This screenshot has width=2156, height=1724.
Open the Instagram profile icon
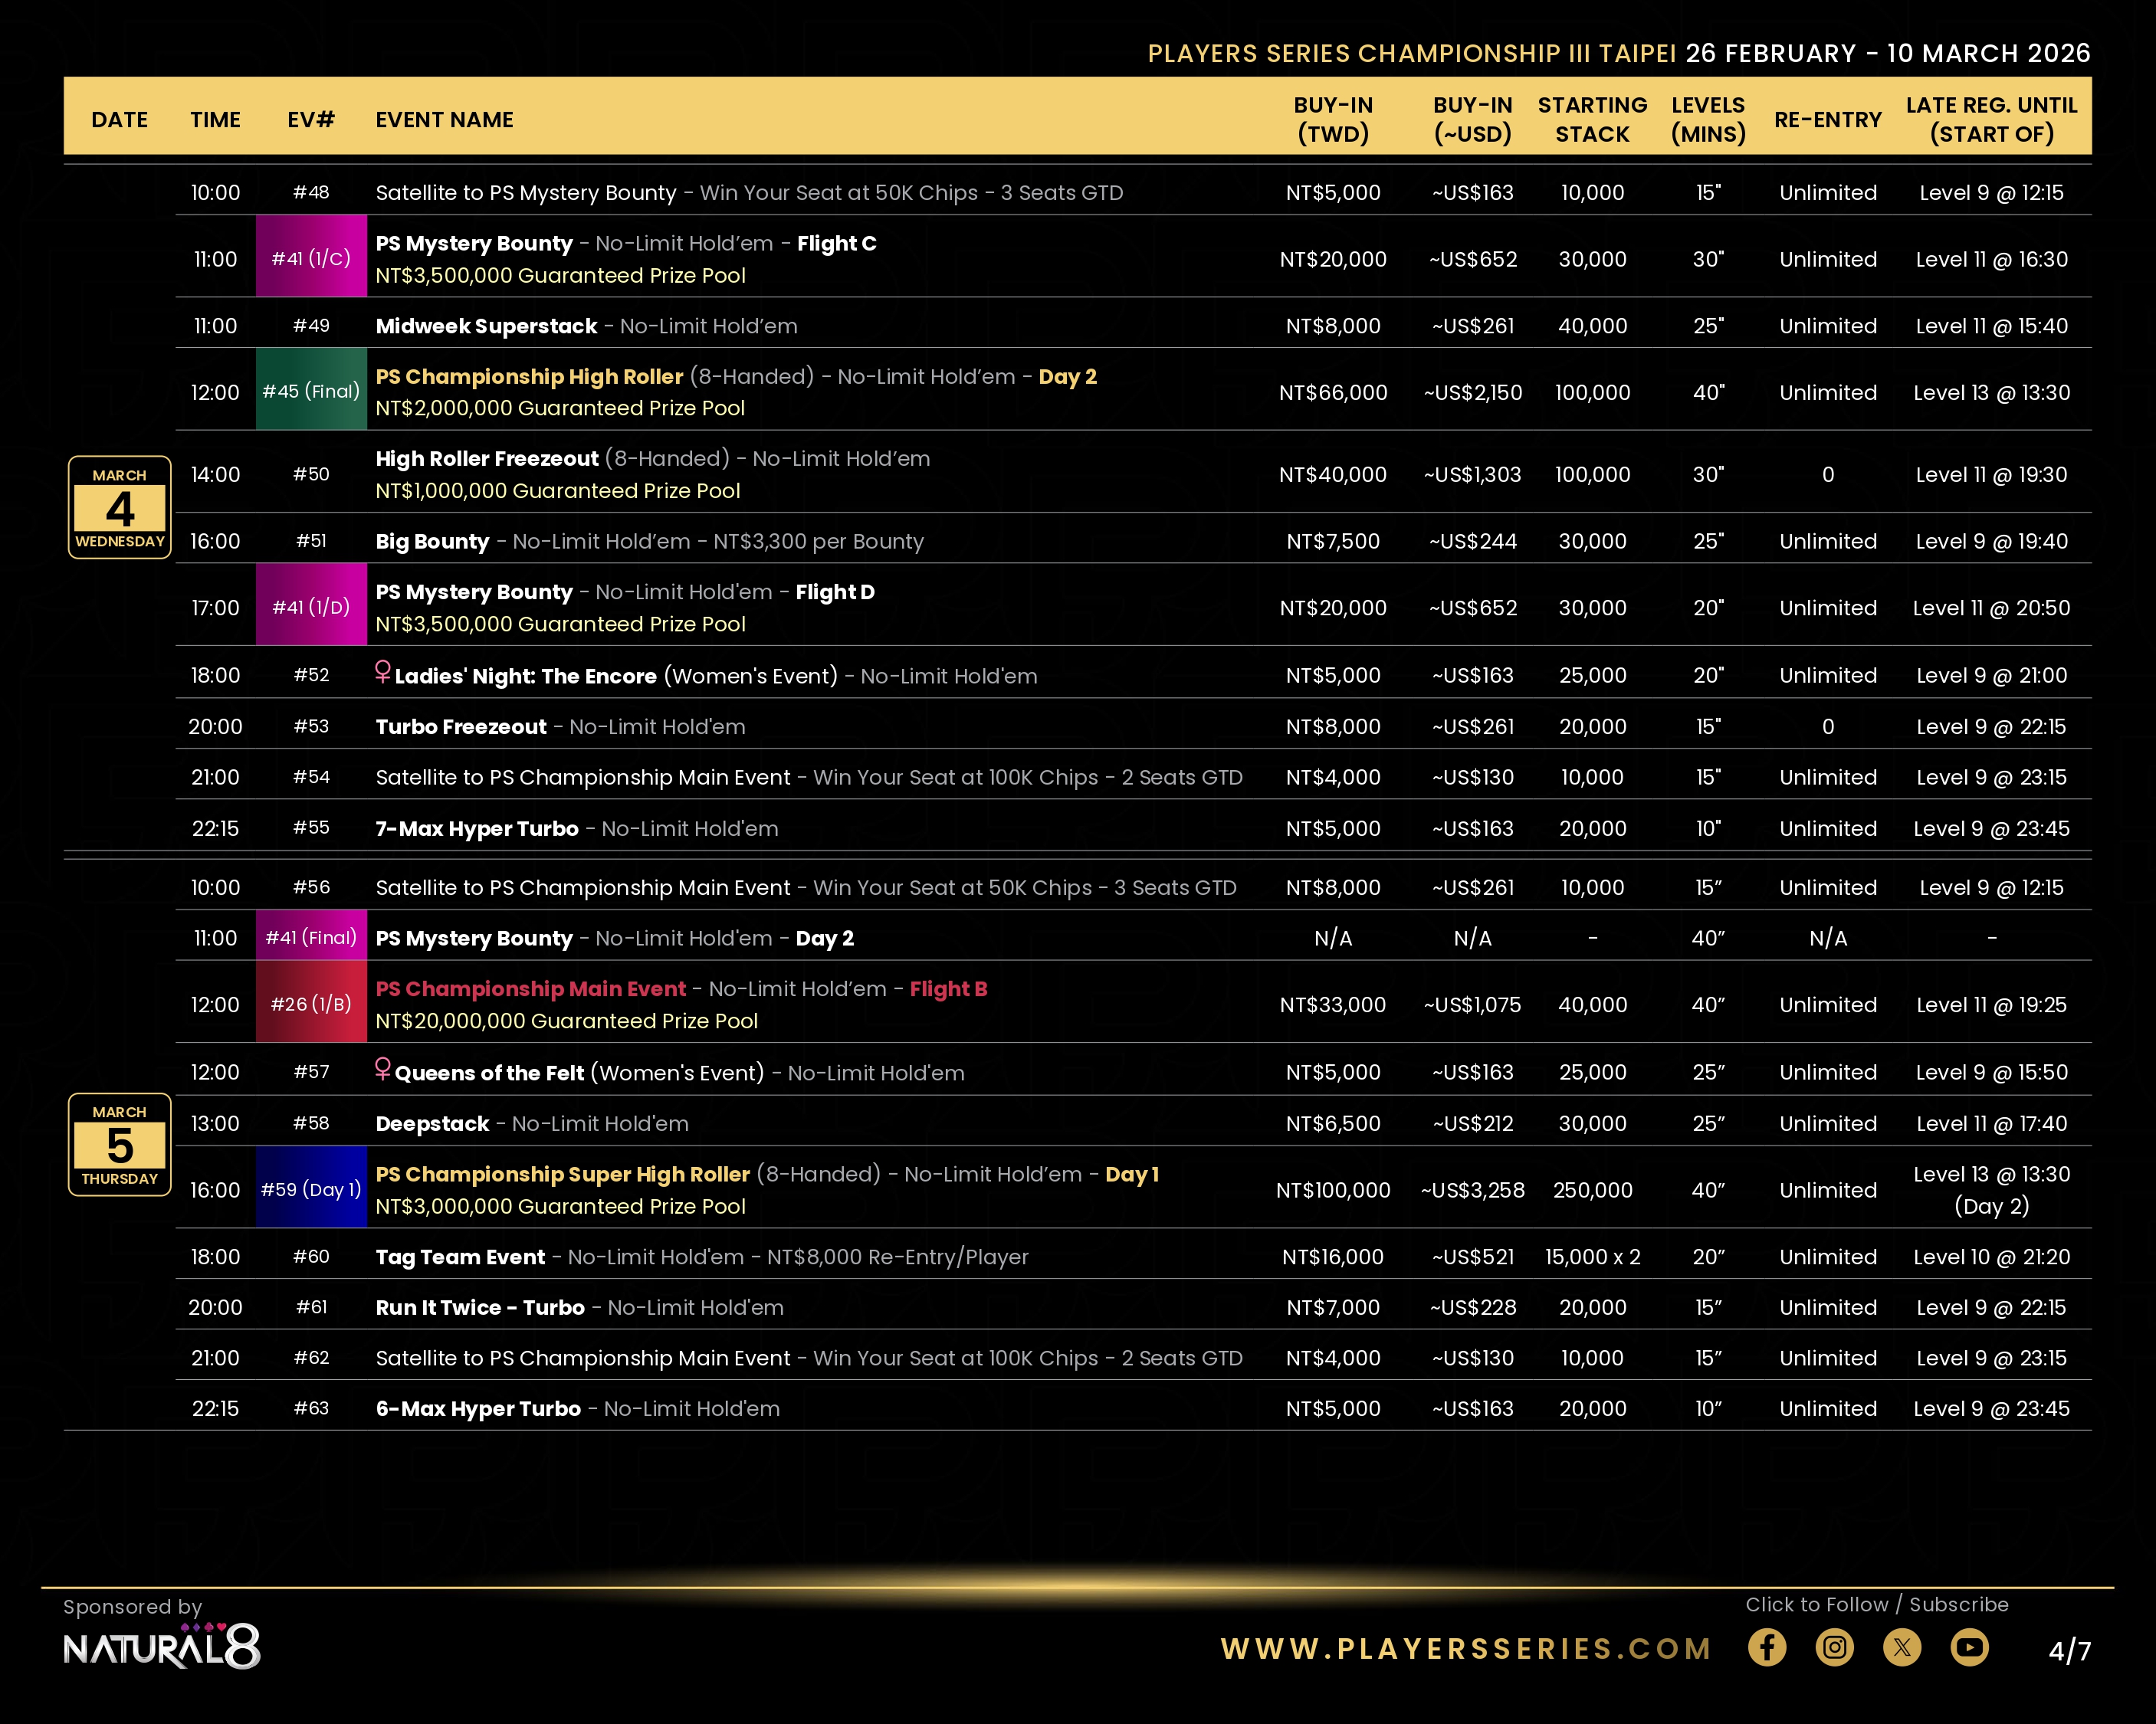coord(1834,1647)
